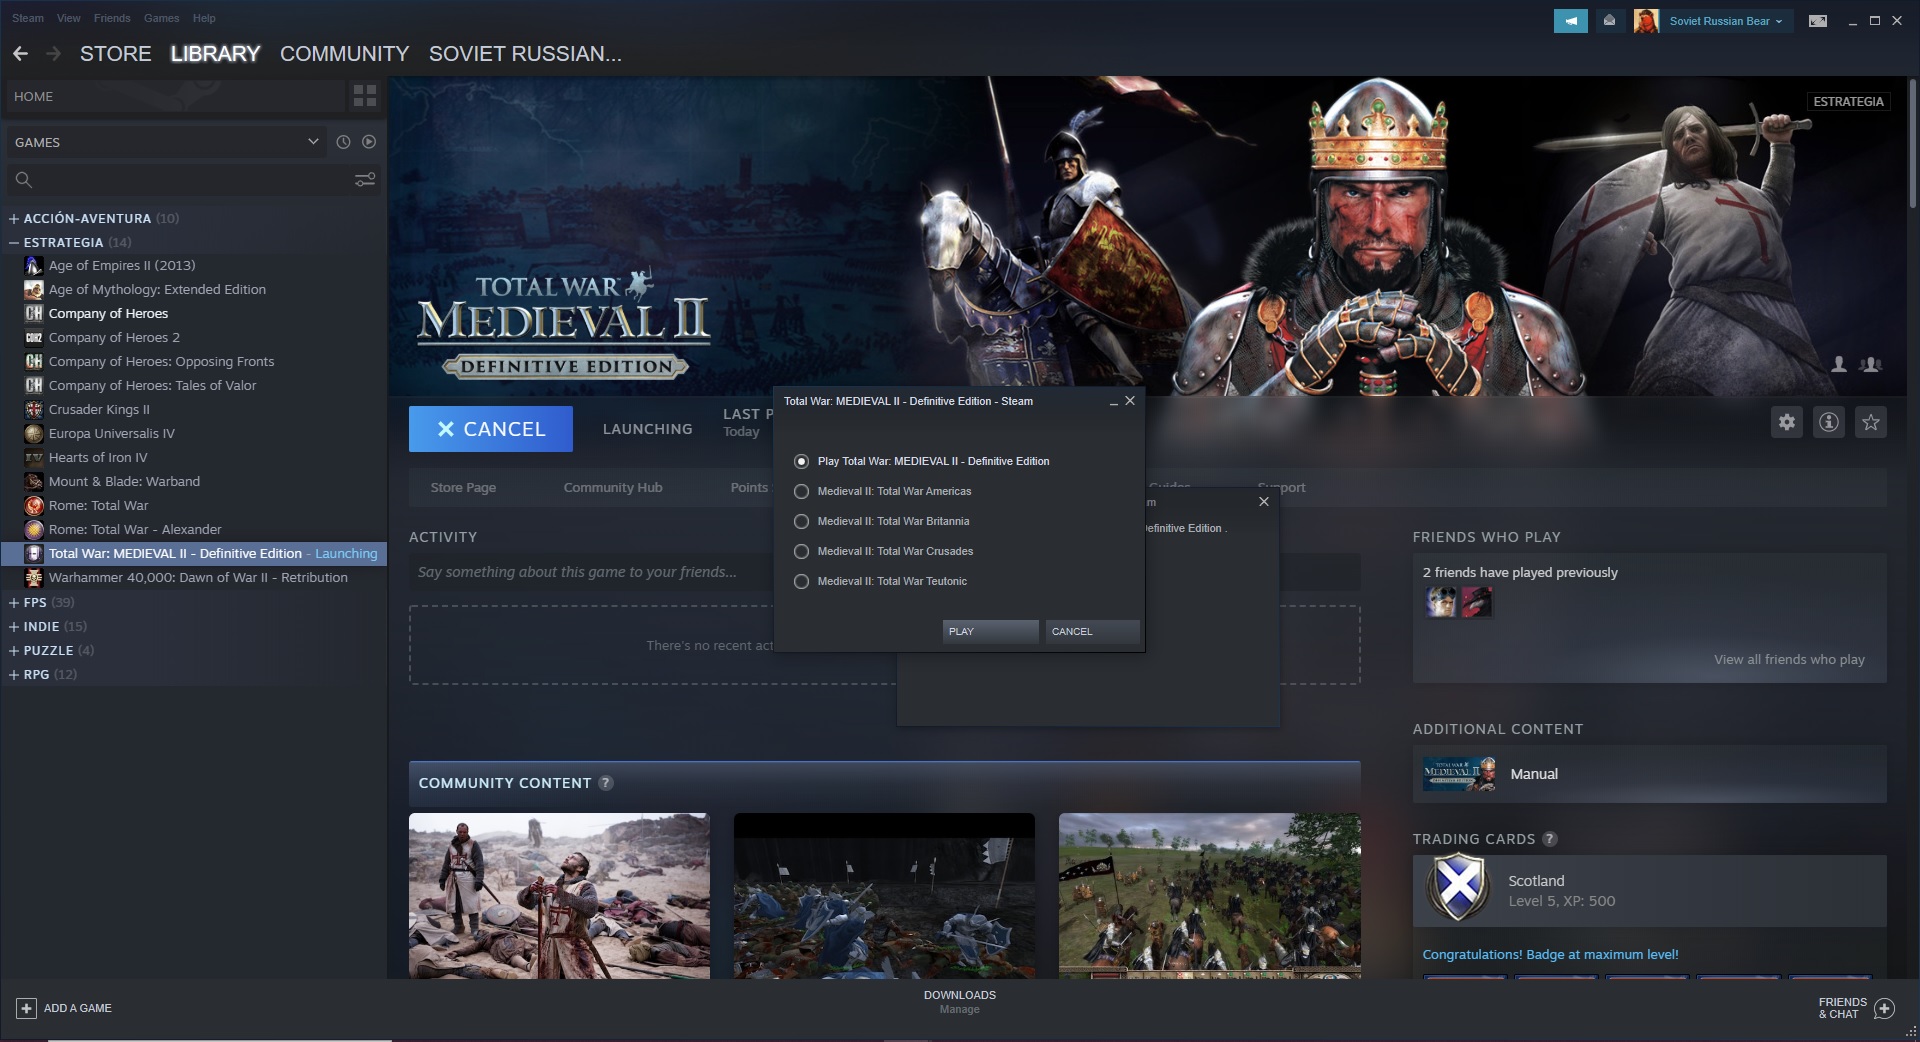Click the trading cards help icon
Viewport: 1920px width, 1042px height.
(x=1550, y=839)
